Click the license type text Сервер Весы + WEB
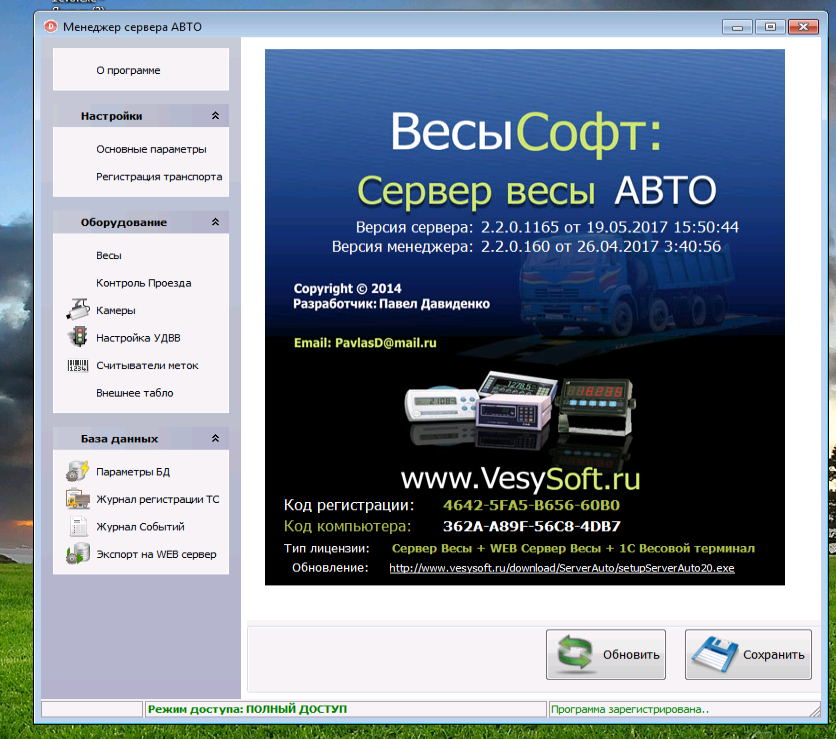 click(573, 548)
